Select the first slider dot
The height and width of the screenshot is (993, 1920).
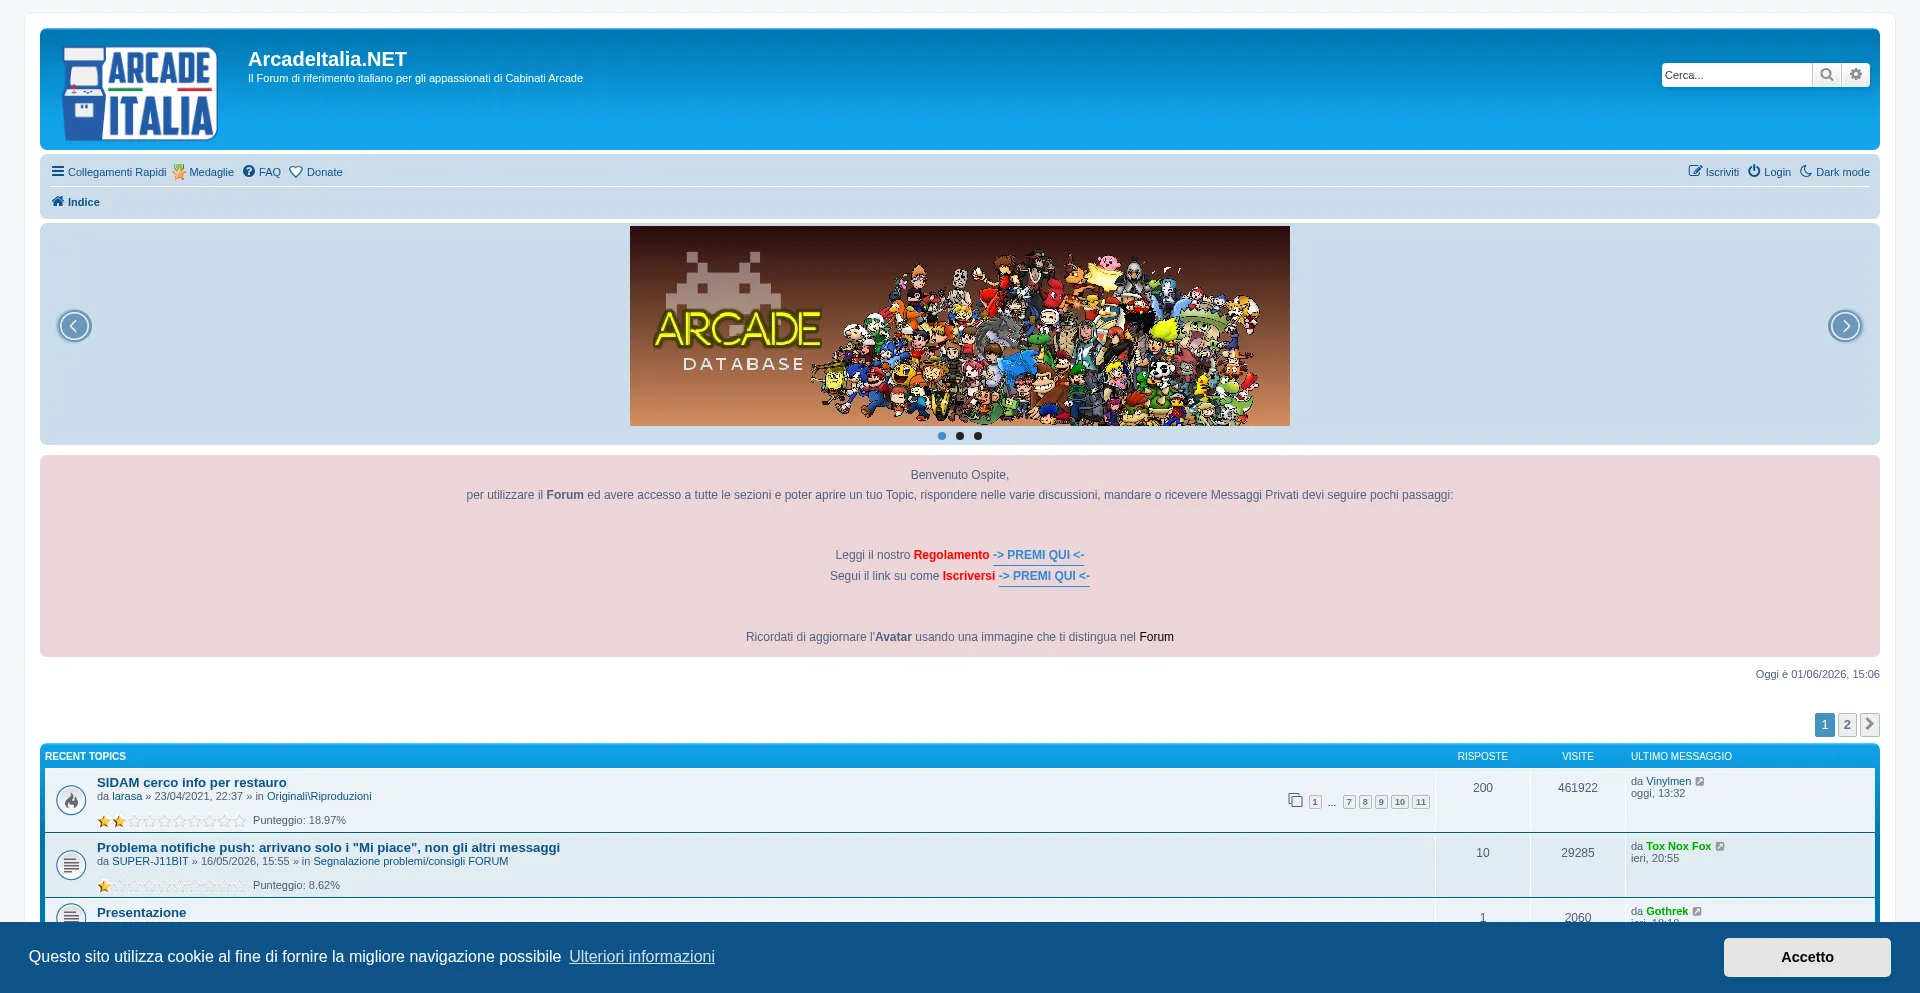pos(942,436)
